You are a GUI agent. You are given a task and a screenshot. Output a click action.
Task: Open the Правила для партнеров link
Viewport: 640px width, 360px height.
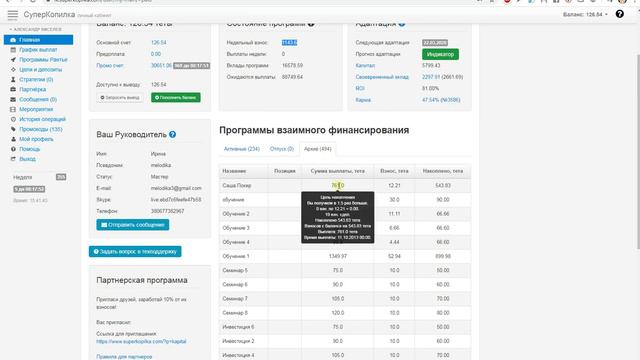pos(124,357)
